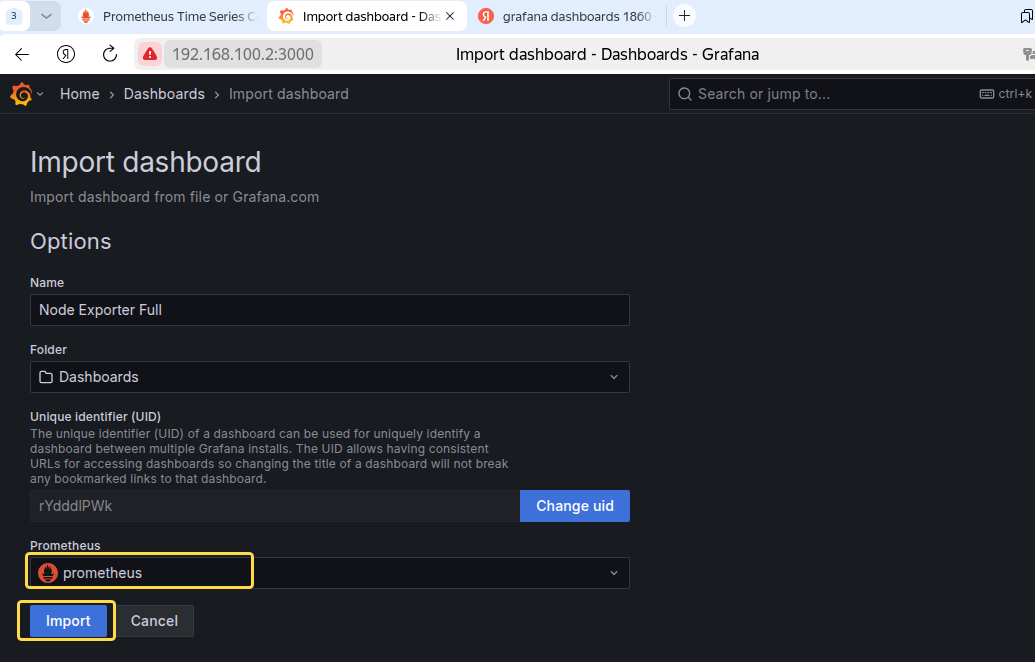Close the Import dashboard tab

pos(450,16)
